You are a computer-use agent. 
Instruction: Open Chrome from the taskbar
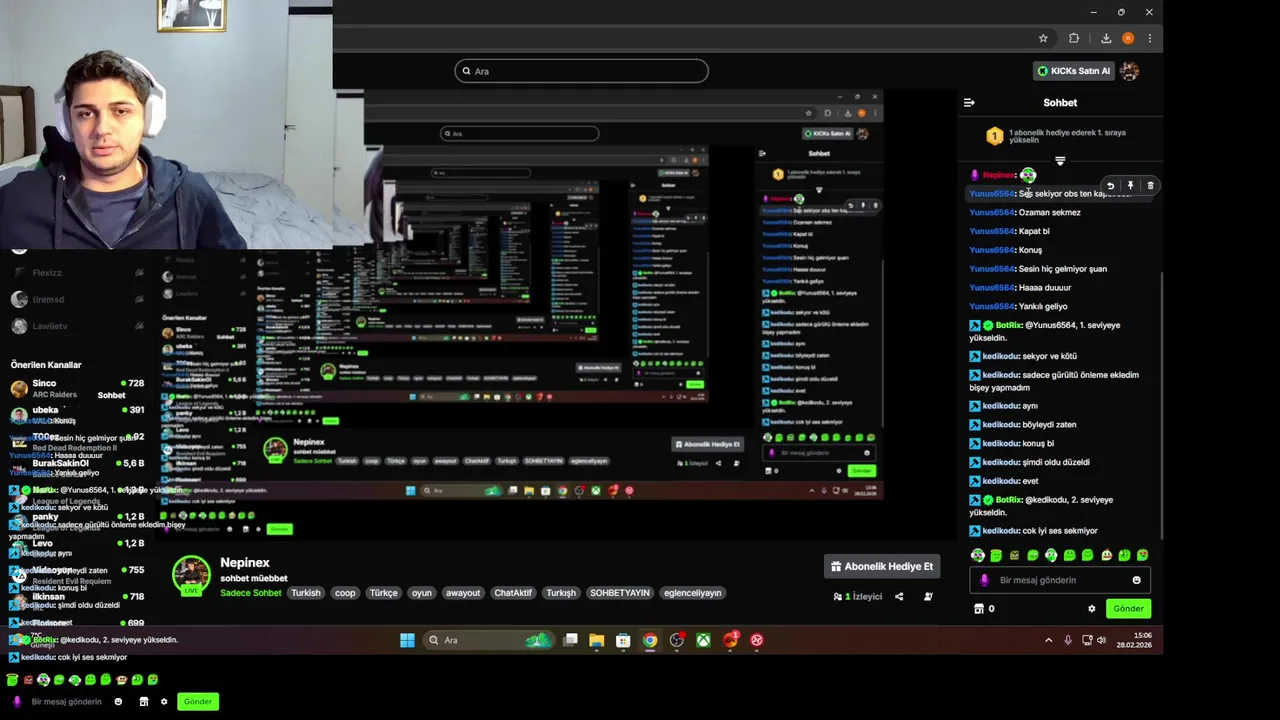[650, 640]
